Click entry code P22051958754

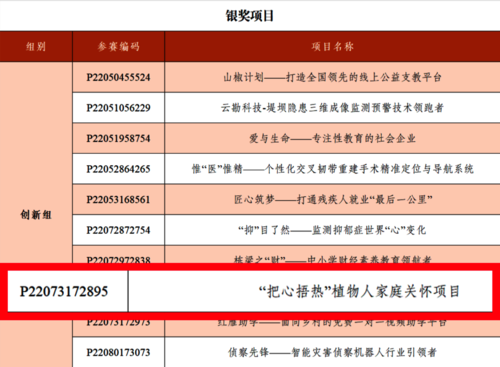pyautogui.click(x=118, y=138)
